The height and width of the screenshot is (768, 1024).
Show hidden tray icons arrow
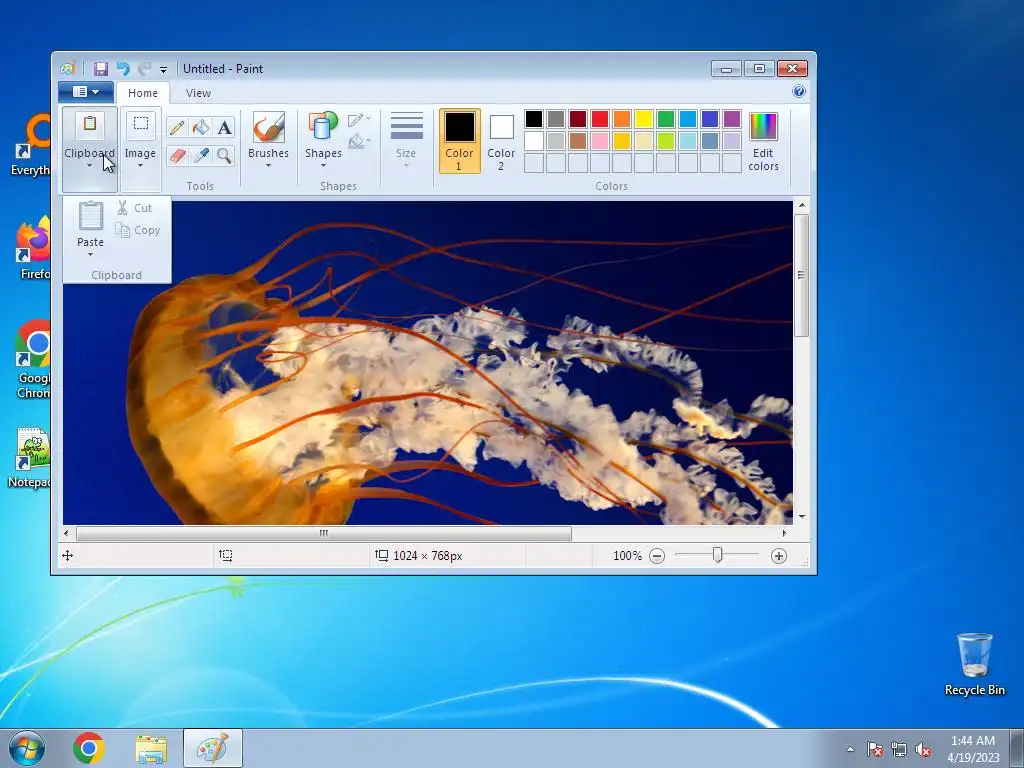850,750
